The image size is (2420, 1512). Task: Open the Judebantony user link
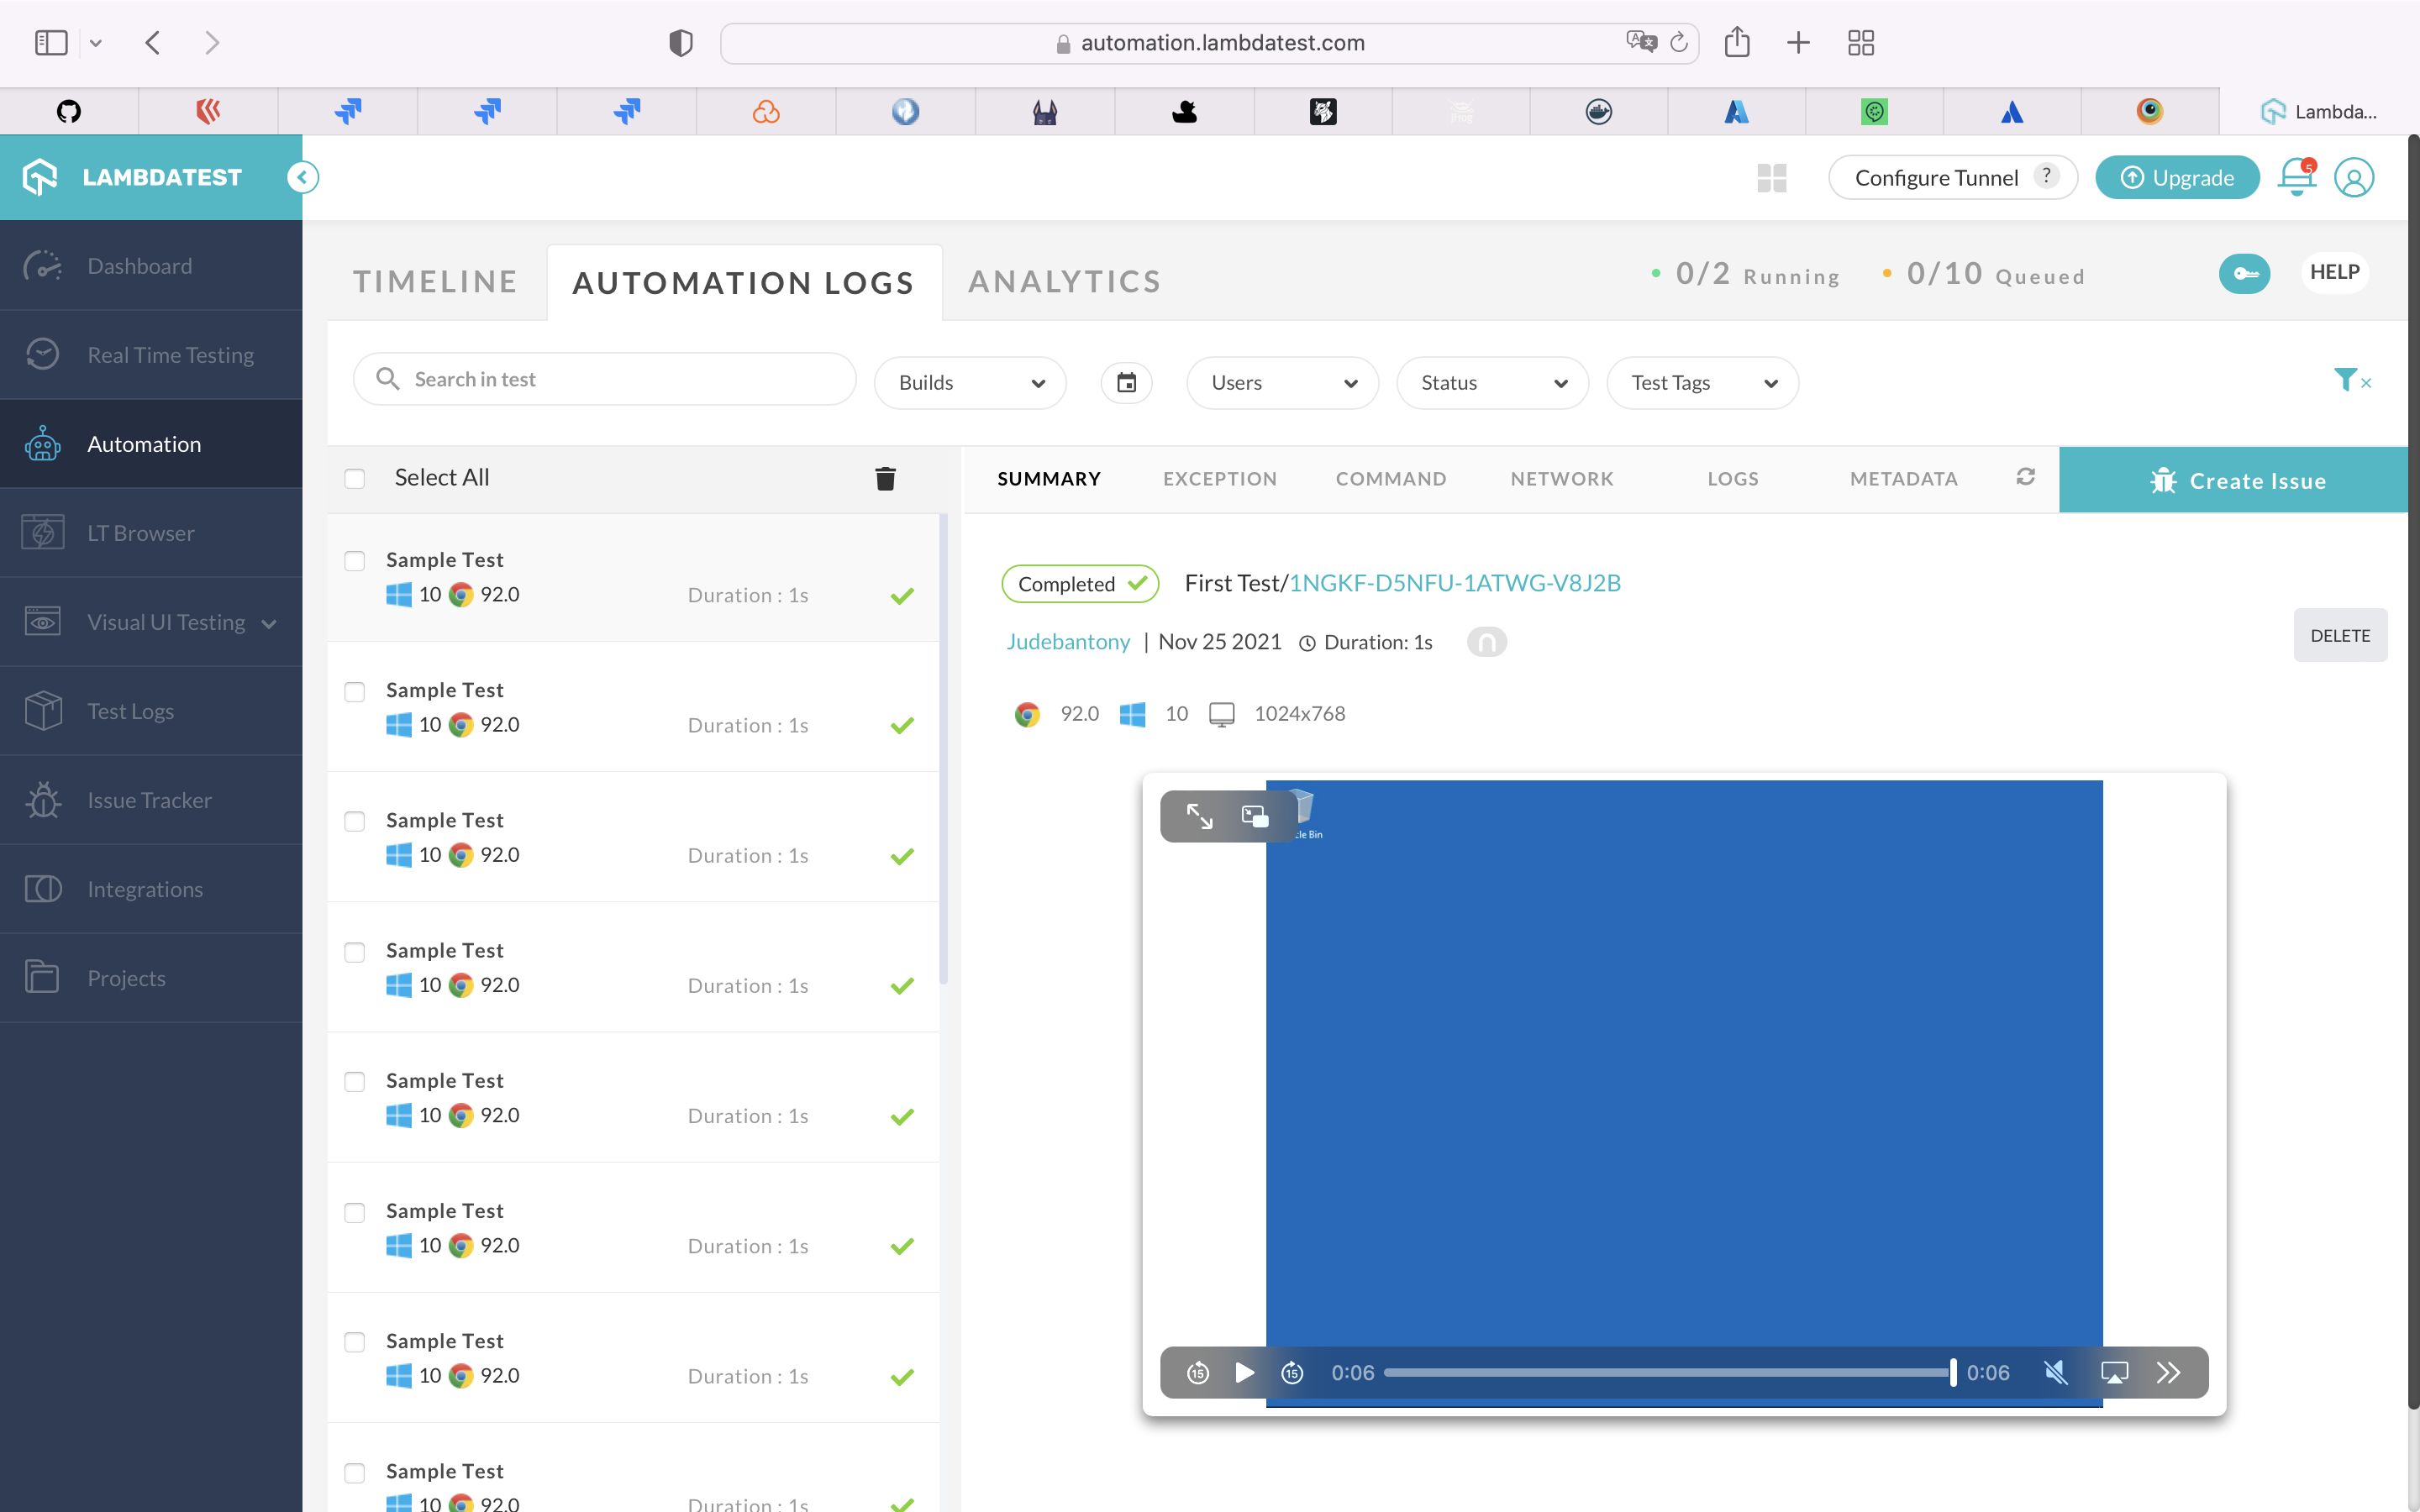[1067, 642]
